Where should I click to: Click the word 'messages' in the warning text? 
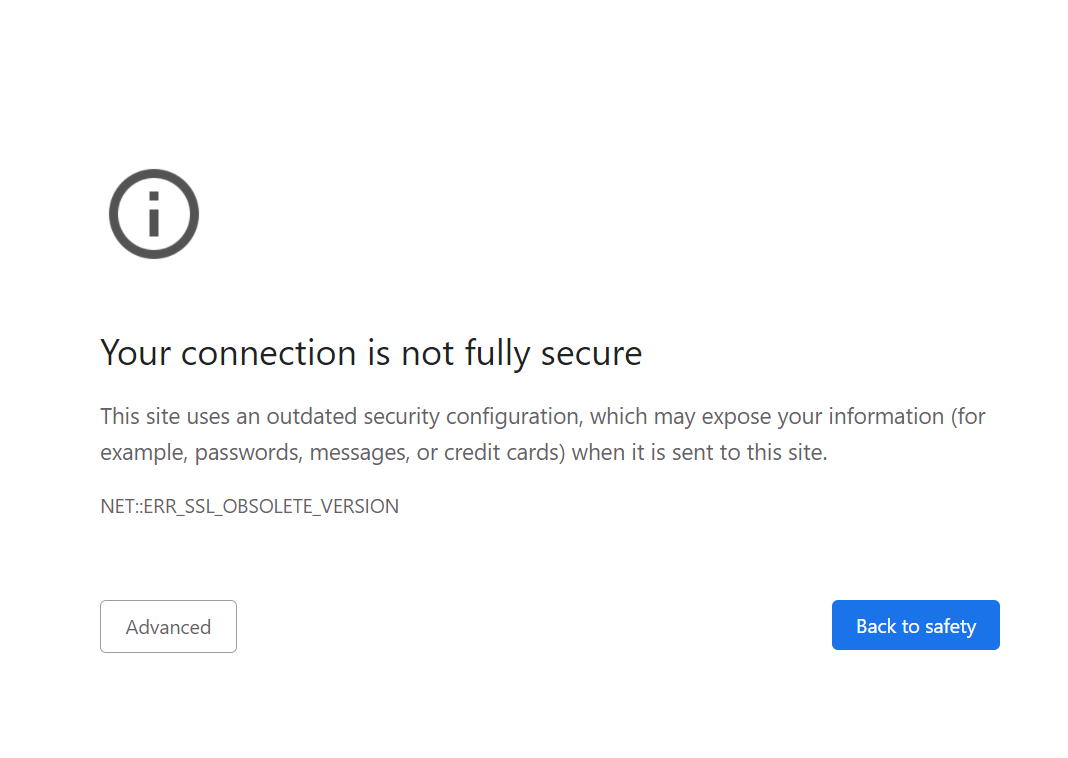[x=359, y=453]
